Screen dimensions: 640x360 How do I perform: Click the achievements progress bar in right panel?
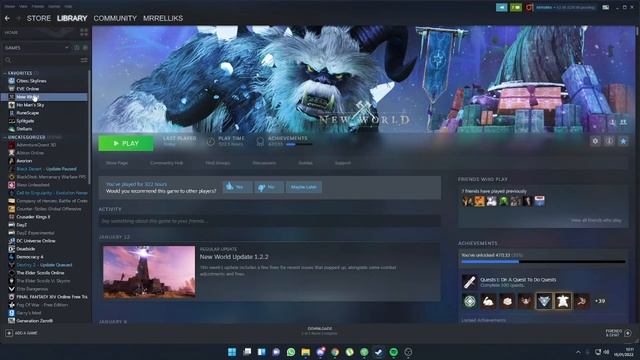pyautogui.click(x=543, y=262)
